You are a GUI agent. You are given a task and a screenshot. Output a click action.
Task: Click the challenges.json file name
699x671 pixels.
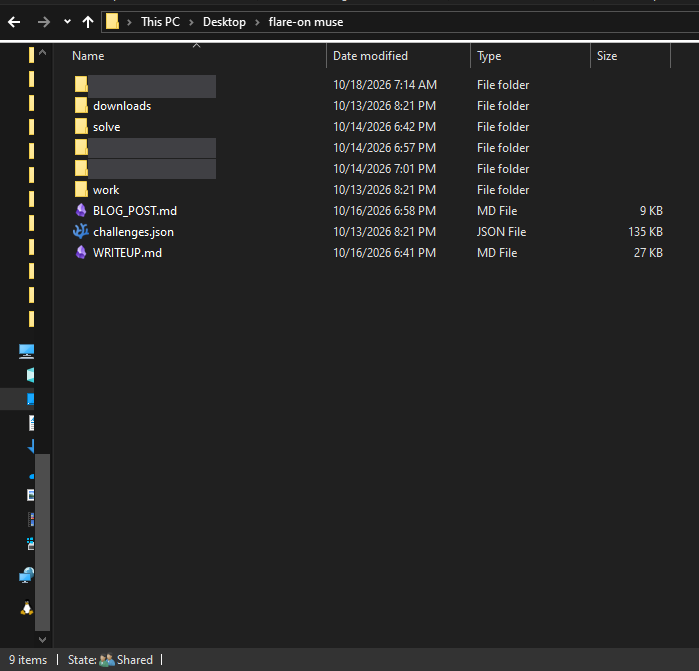[x=133, y=232]
